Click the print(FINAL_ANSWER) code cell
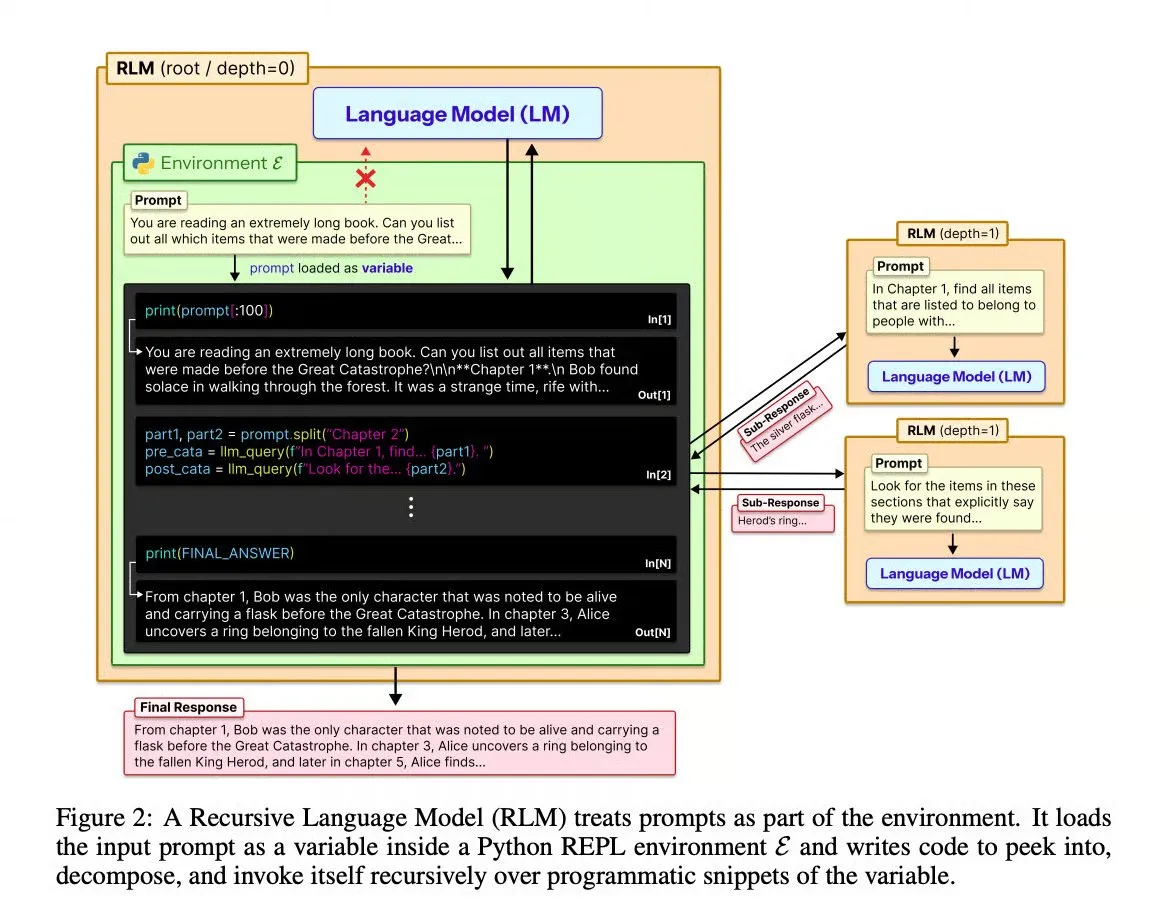1150x908 pixels. click(406, 554)
